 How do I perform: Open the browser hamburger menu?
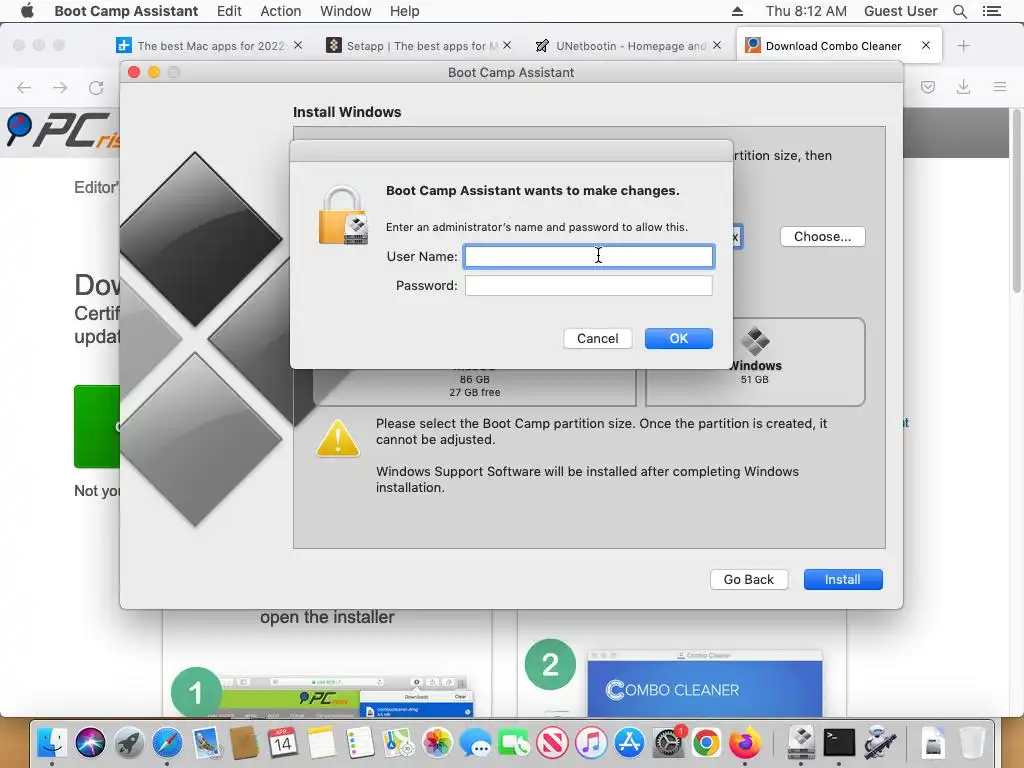[999, 87]
